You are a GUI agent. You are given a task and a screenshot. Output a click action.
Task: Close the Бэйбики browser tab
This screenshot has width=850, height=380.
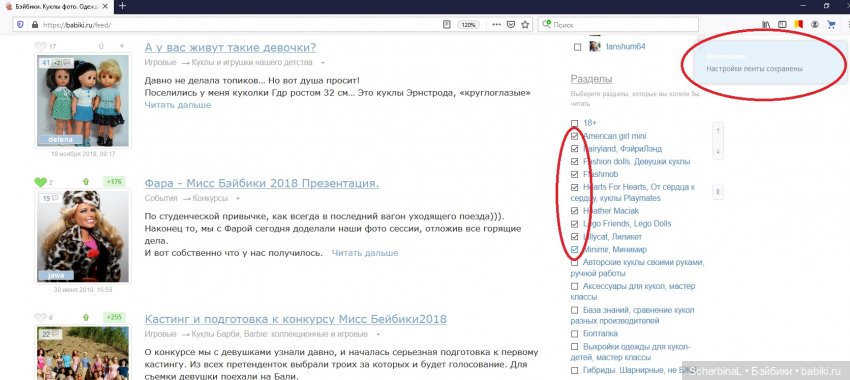[106, 6]
